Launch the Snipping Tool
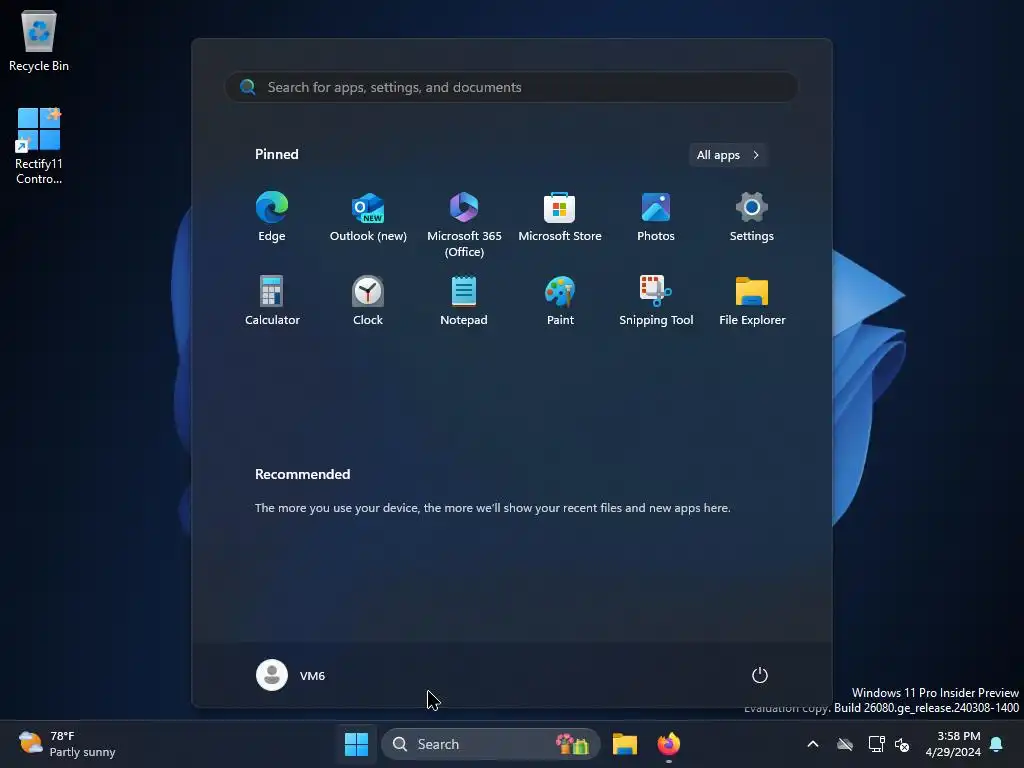 [656, 300]
